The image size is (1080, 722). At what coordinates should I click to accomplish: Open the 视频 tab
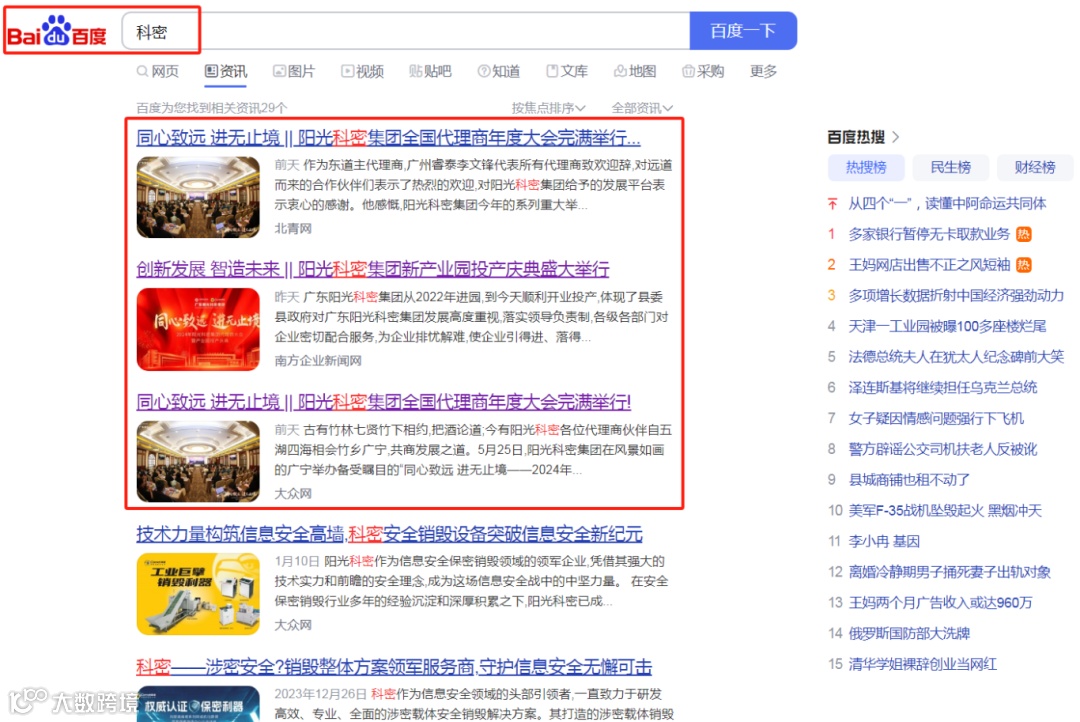point(363,71)
